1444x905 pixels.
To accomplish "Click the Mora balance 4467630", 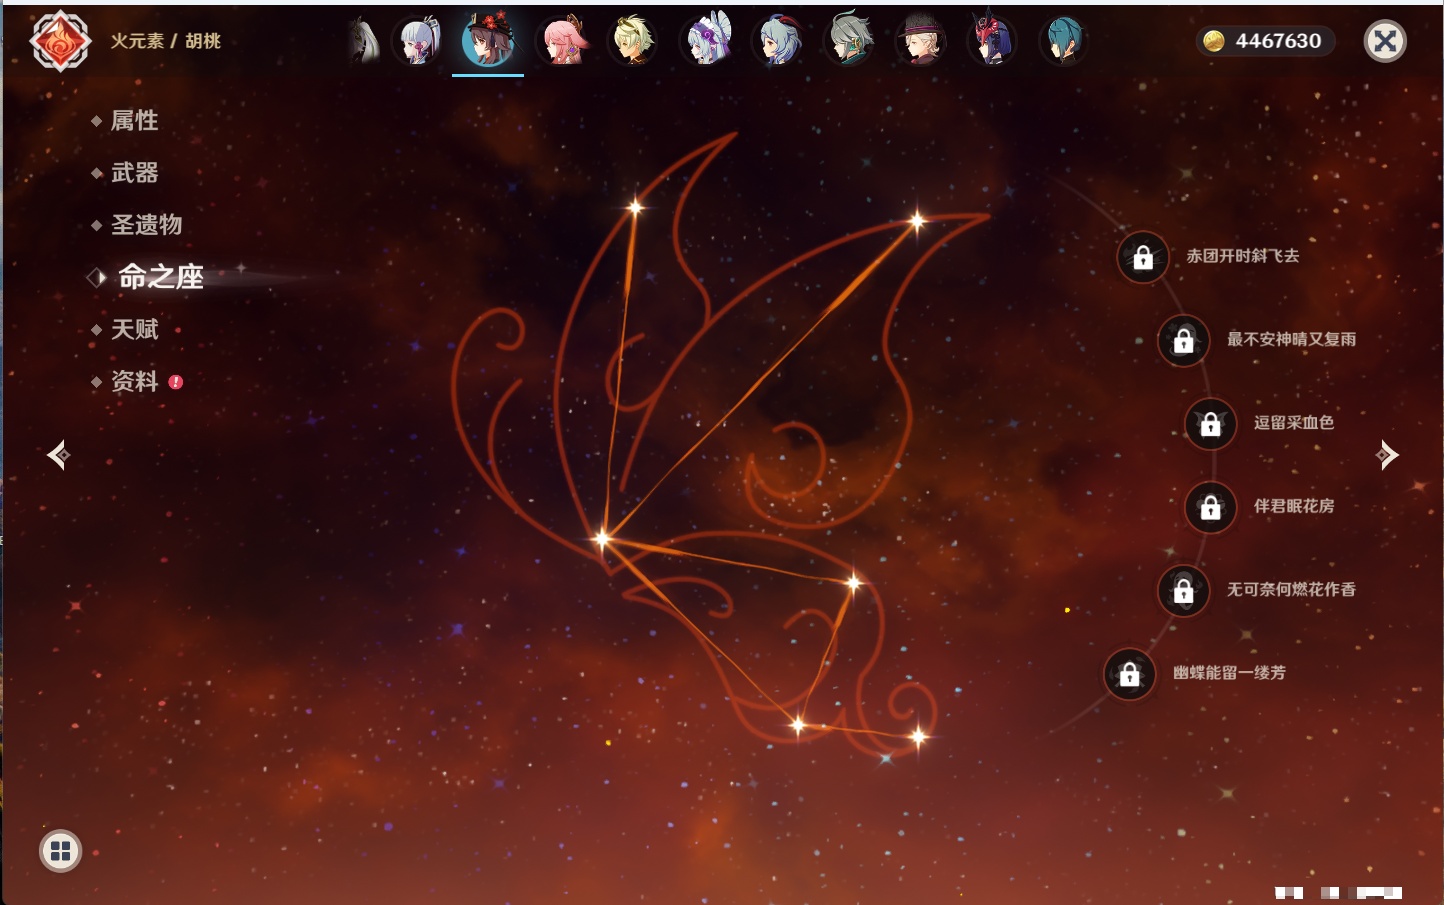I will click(1278, 41).
